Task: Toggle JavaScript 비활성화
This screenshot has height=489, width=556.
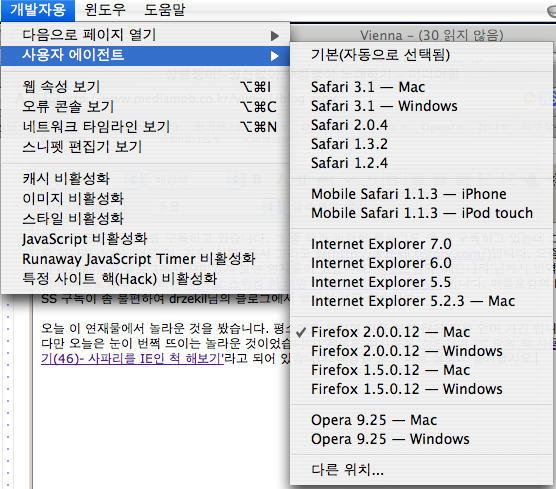Action: click(x=145, y=239)
